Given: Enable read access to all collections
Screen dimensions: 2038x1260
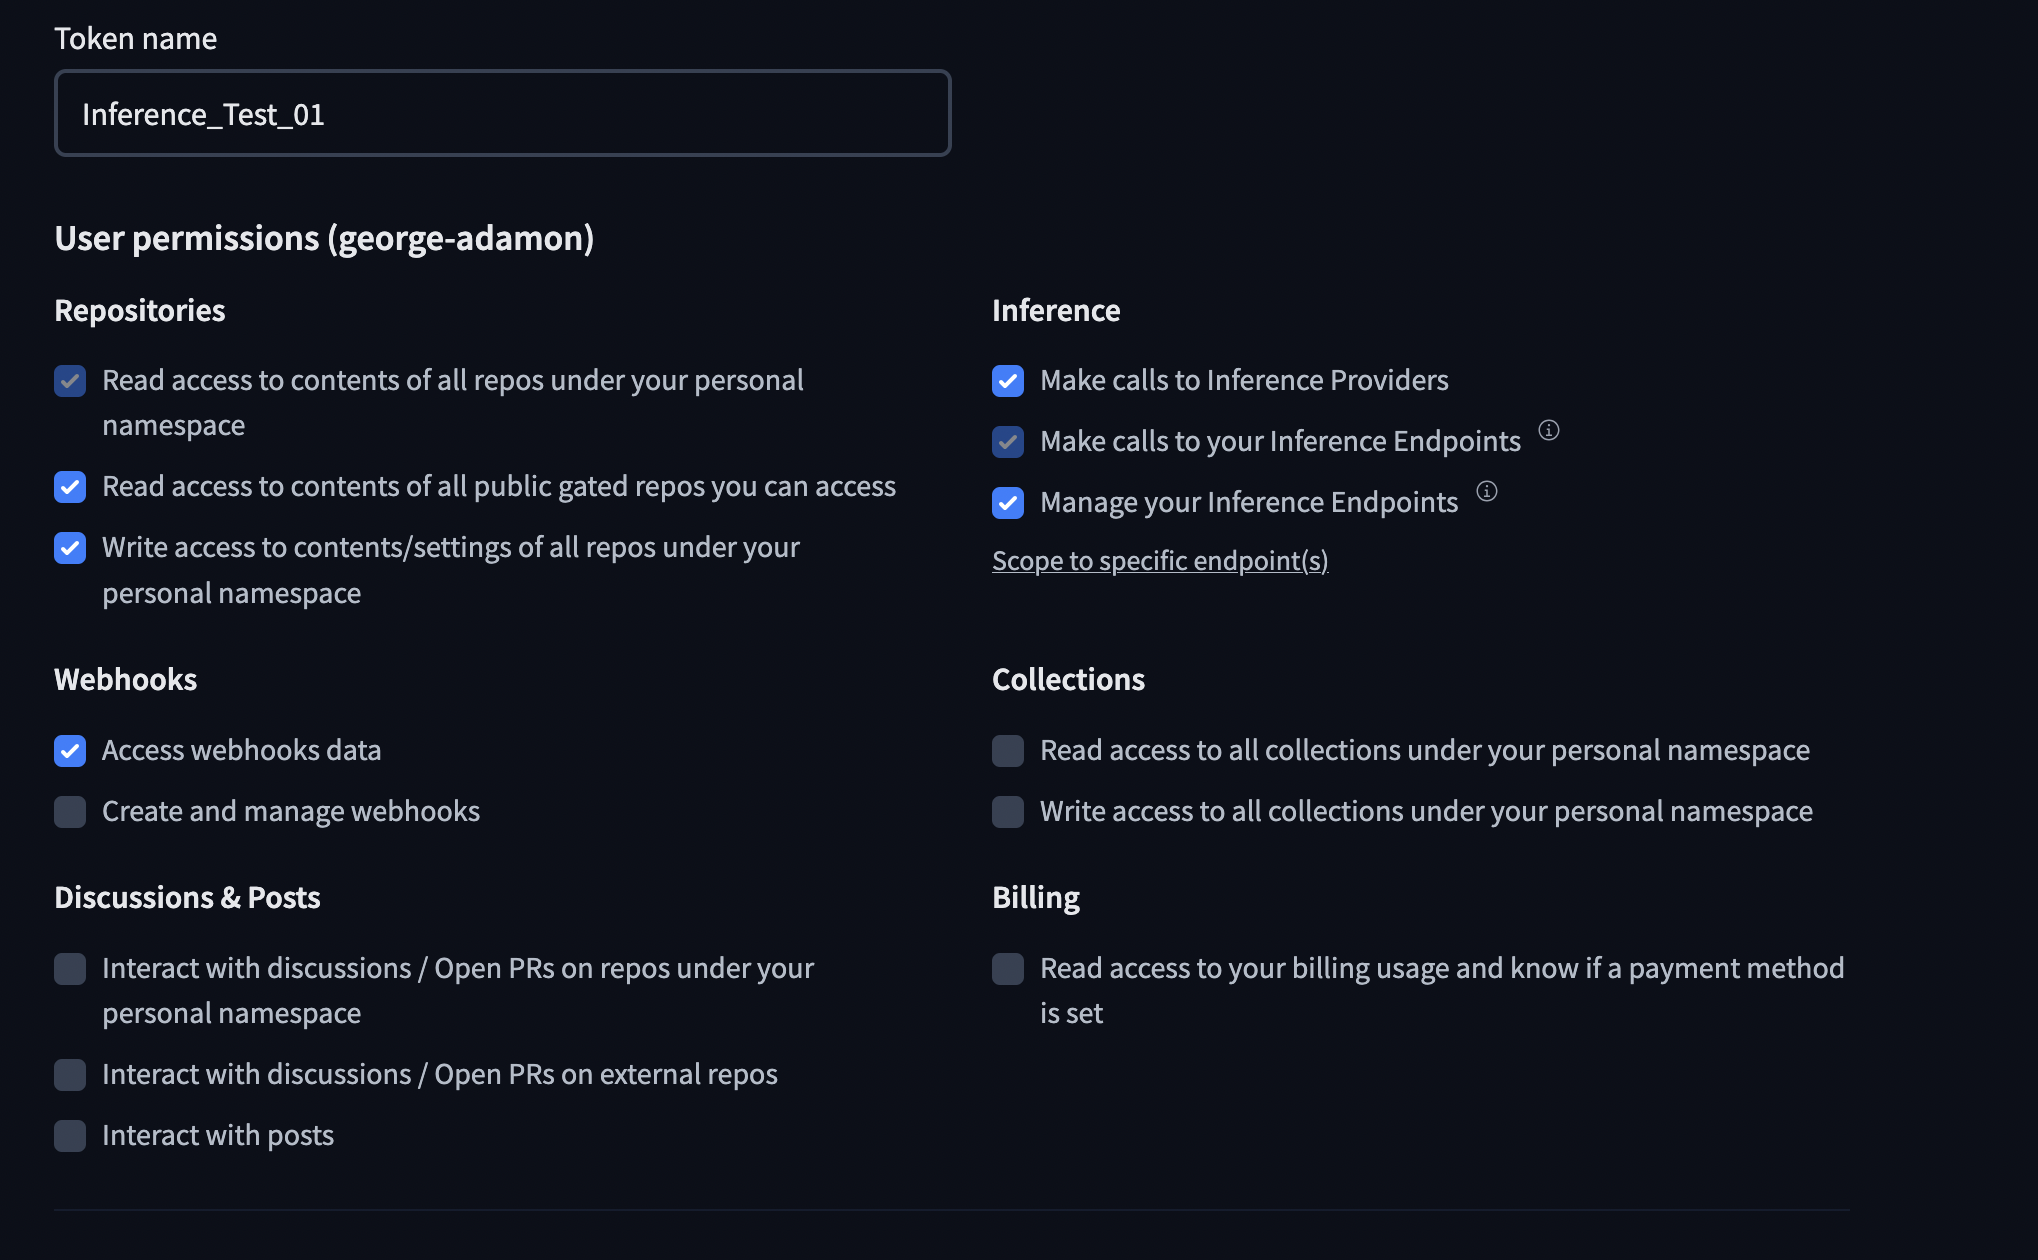Looking at the screenshot, I should [x=1008, y=751].
